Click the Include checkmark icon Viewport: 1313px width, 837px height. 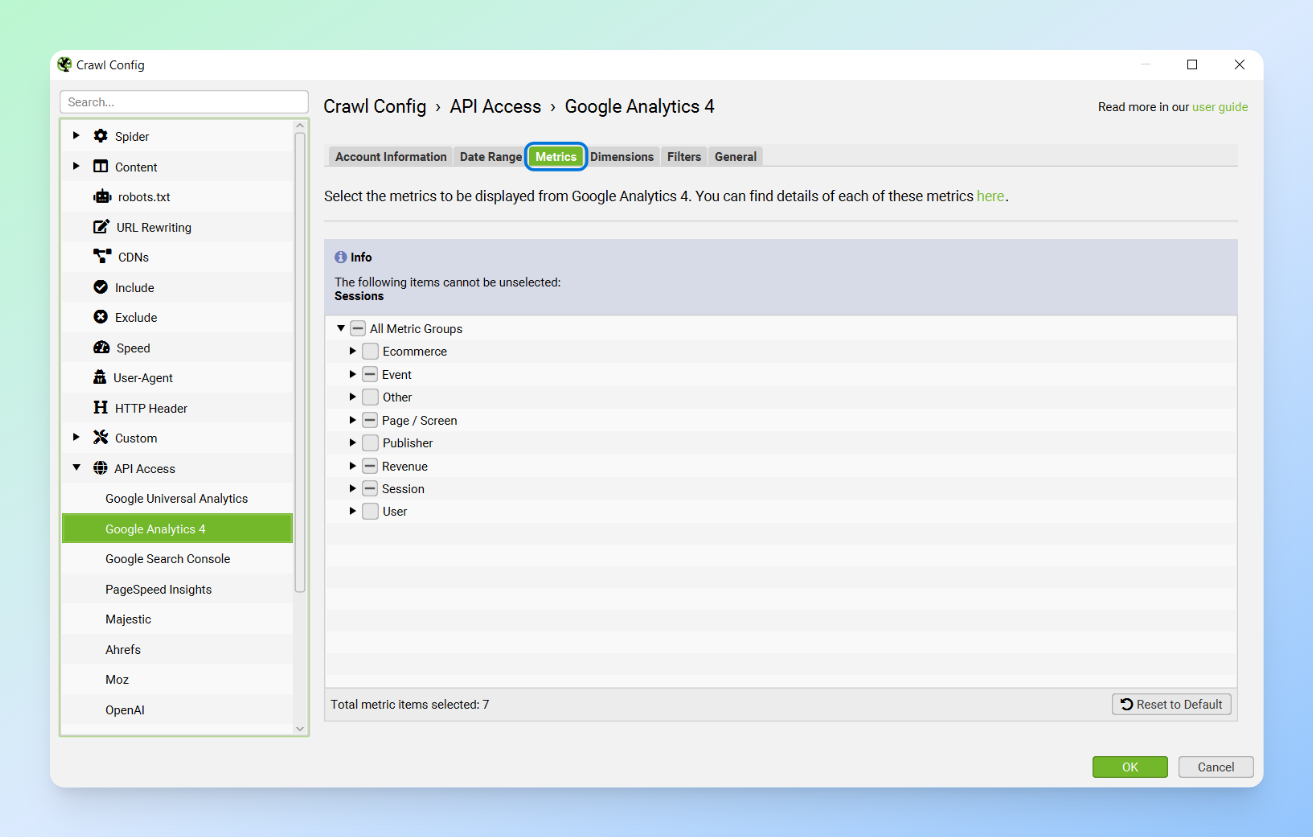(x=100, y=287)
